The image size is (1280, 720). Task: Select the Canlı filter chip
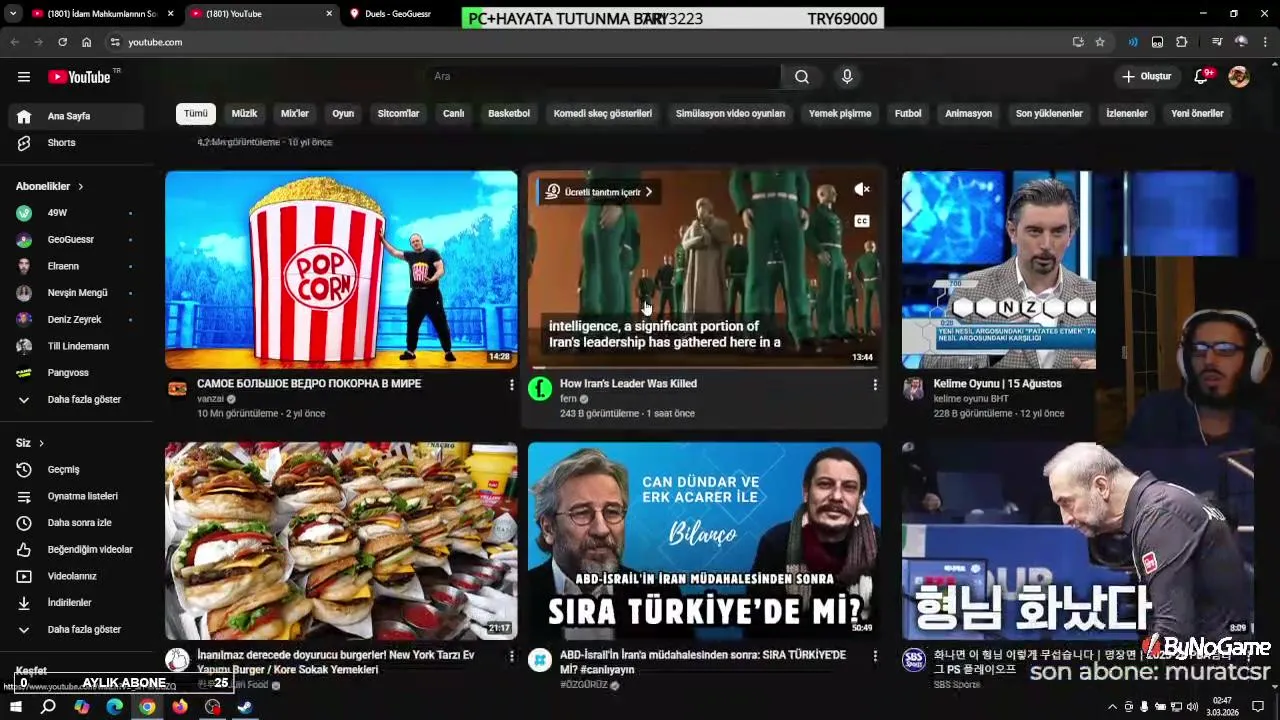454,114
